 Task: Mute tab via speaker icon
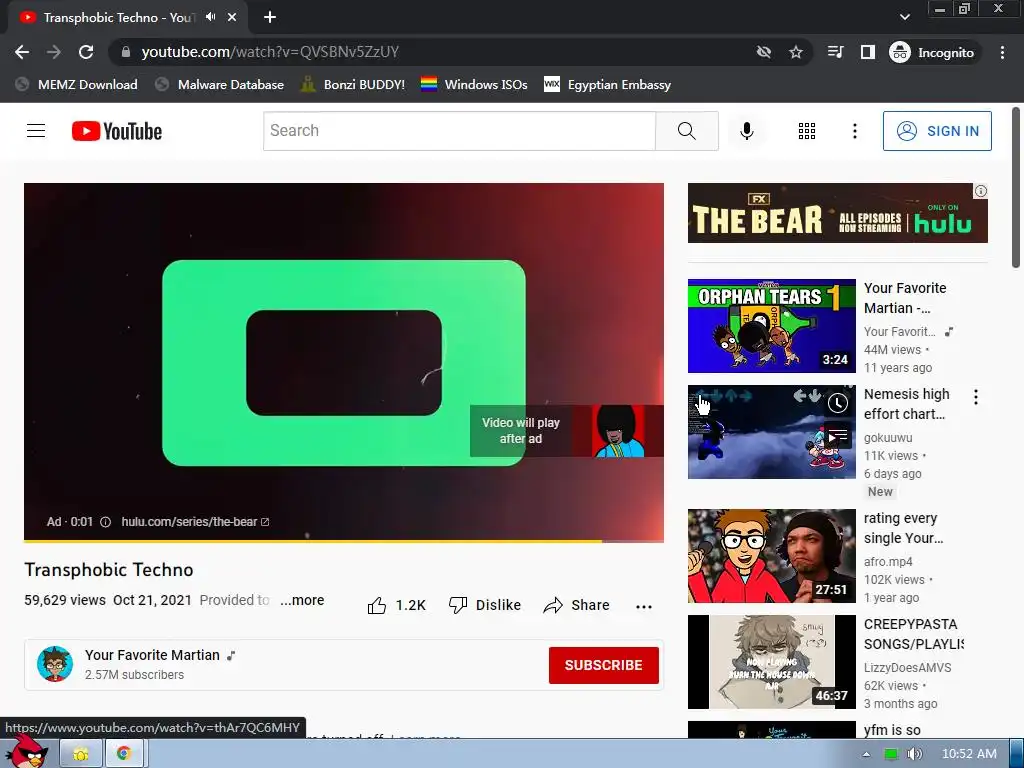210,17
